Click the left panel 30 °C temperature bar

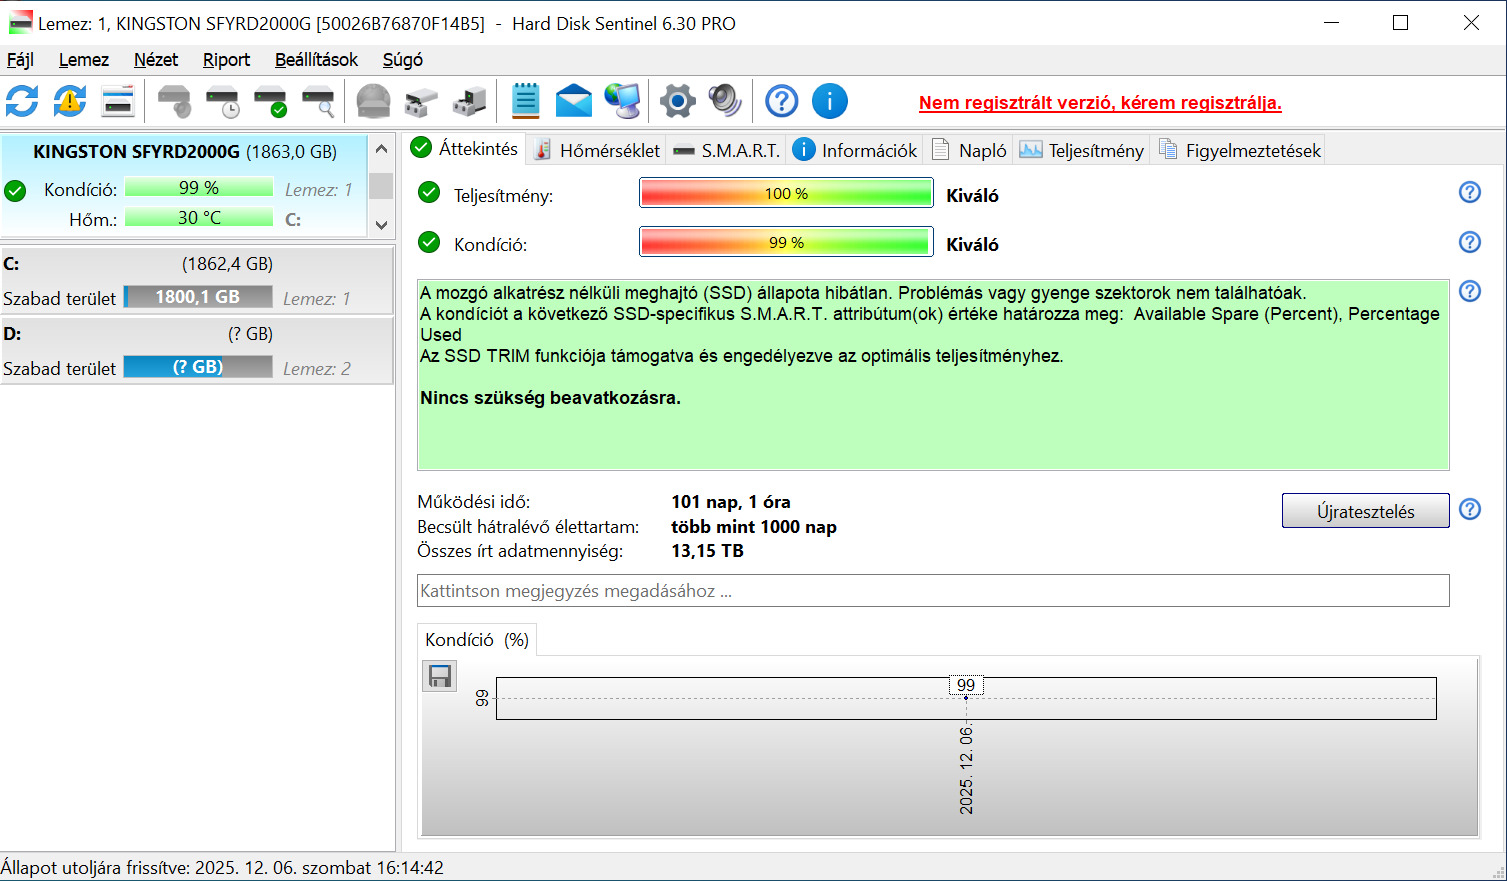199,217
